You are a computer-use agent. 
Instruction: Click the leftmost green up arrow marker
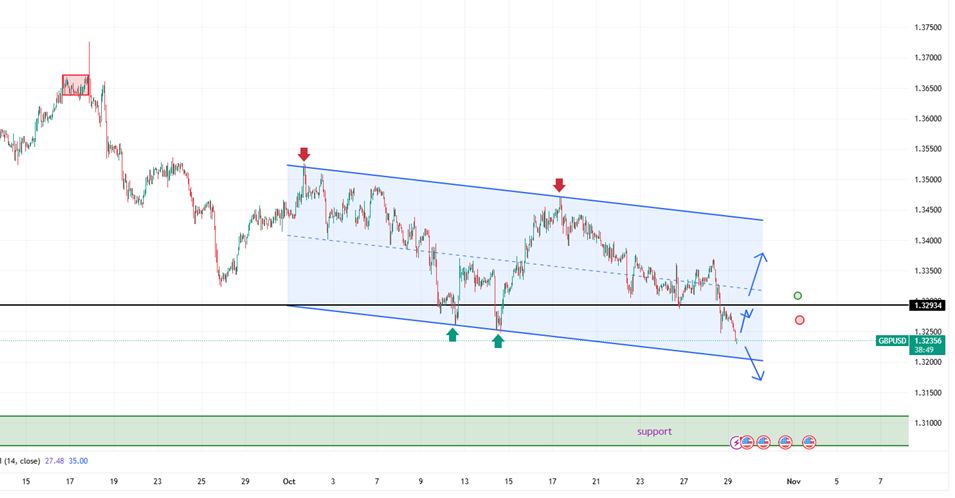coord(452,334)
